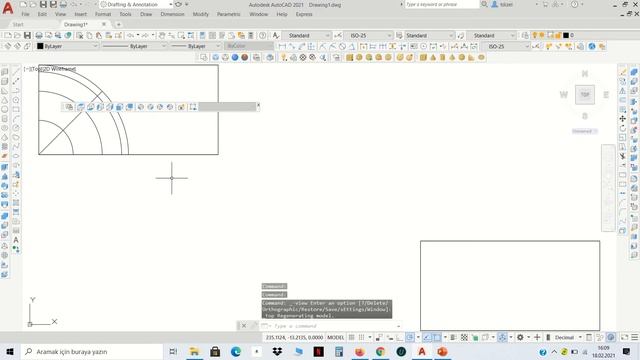This screenshot has height=360, width=640.
Task: Click Workspace Switching gear in status bar
Action: [520, 337]
